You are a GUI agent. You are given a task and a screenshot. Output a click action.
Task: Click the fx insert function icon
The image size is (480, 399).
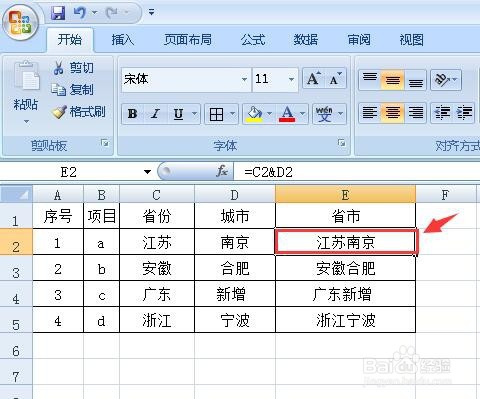[221, 172]
